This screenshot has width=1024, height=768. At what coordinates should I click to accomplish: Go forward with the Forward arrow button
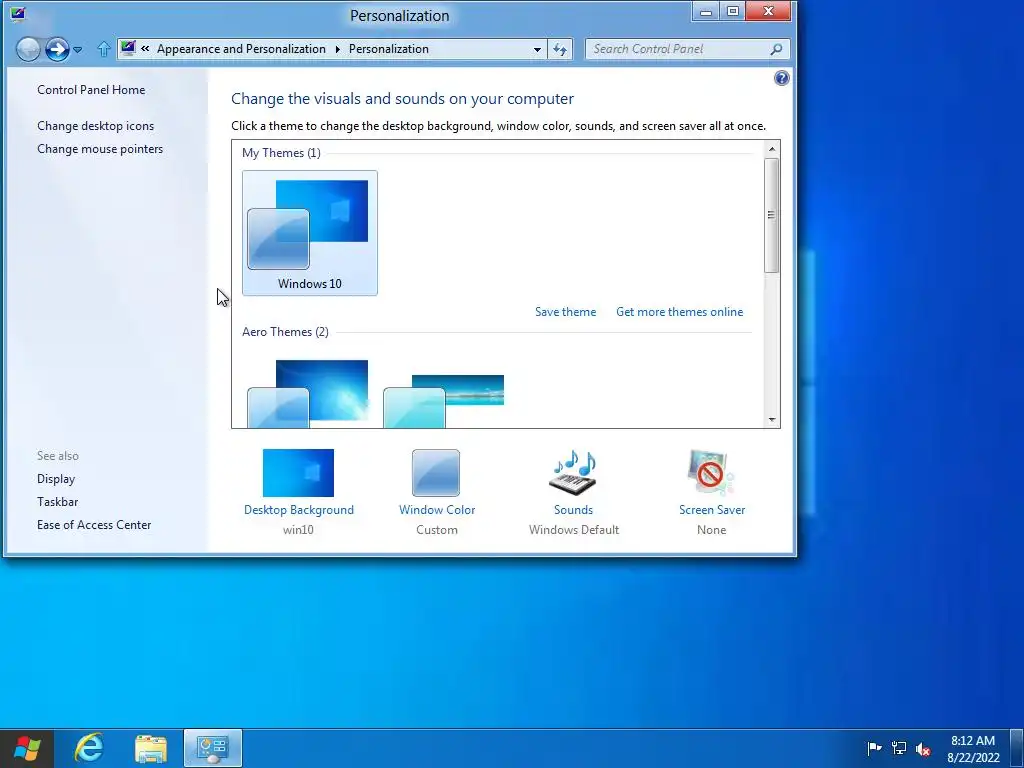click(57, 49)
